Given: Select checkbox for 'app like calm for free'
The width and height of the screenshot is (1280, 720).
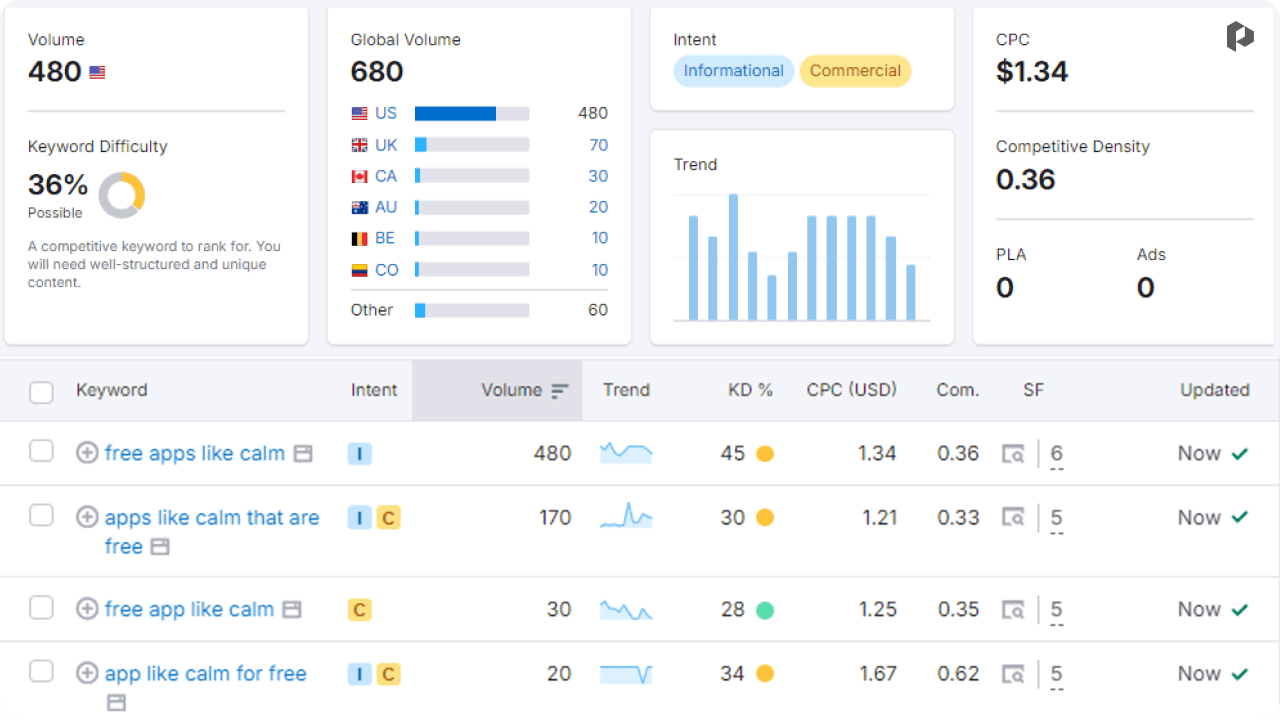Looking at the screenshot, I should point(41,671).
